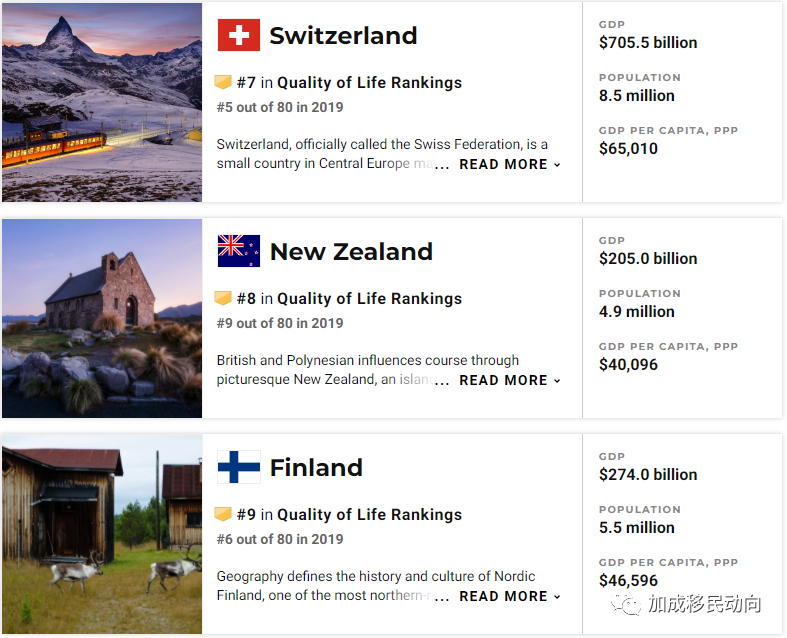
Task: Click the yellow ribbon icon beside #8 ranking
Action: 223,298
